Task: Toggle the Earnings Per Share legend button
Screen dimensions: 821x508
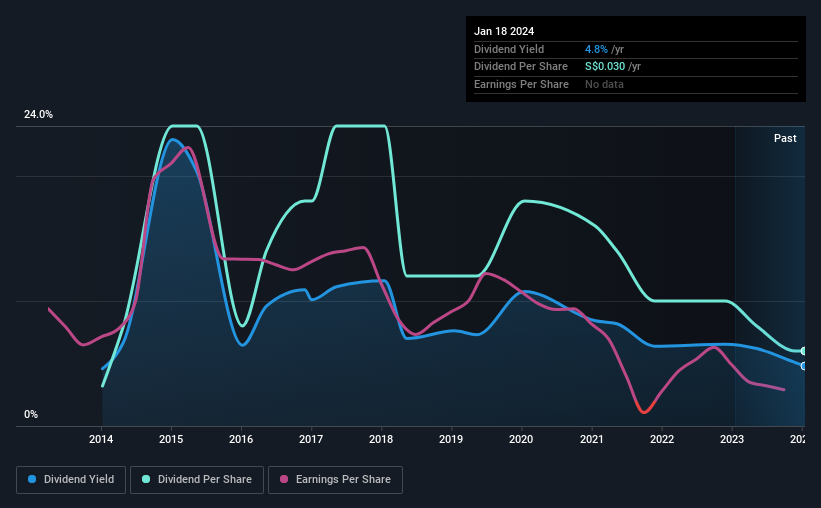Action: [x=335, y=480]
